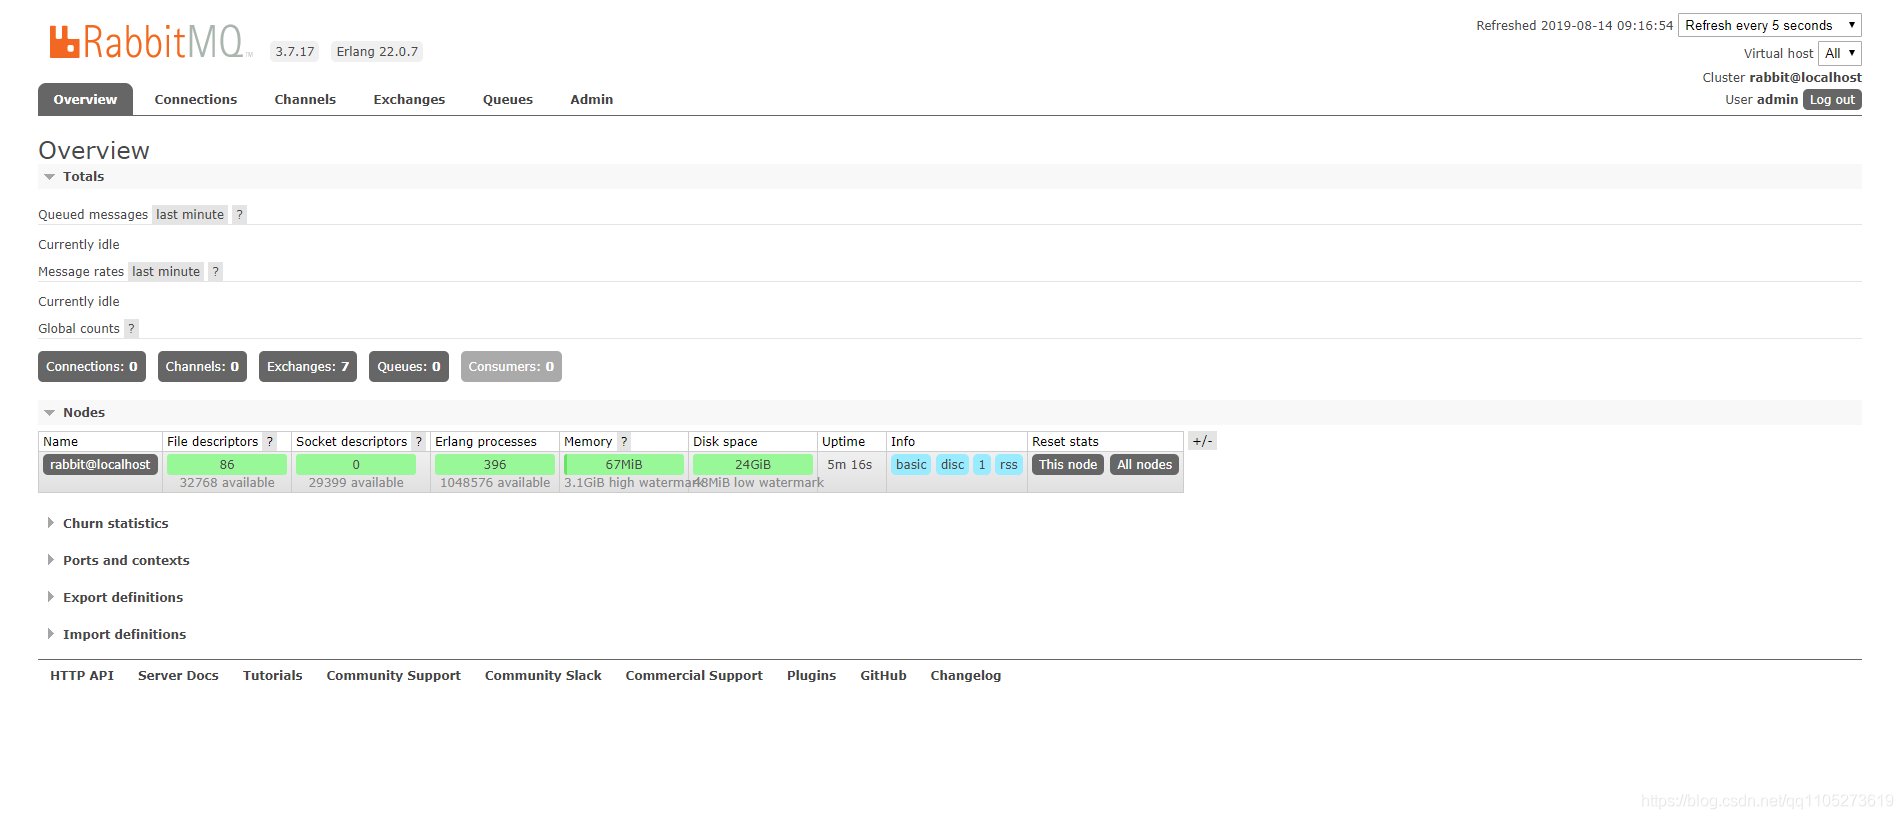
Task: Click the basic info tag
Action: tap(911, 464)
